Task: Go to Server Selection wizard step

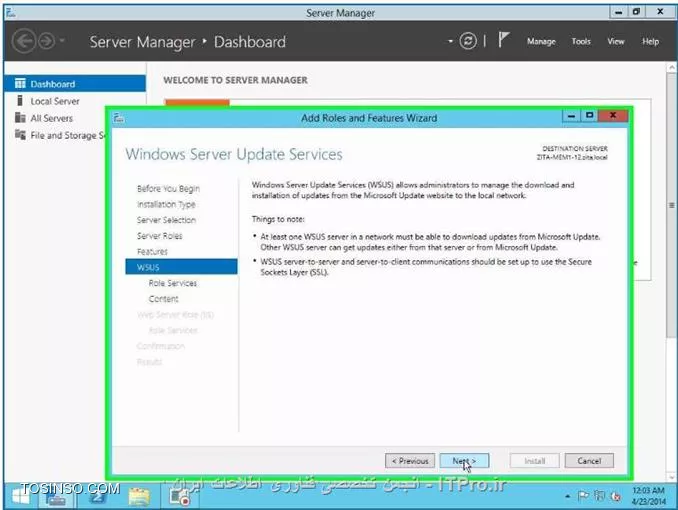Action: [166, 220]
